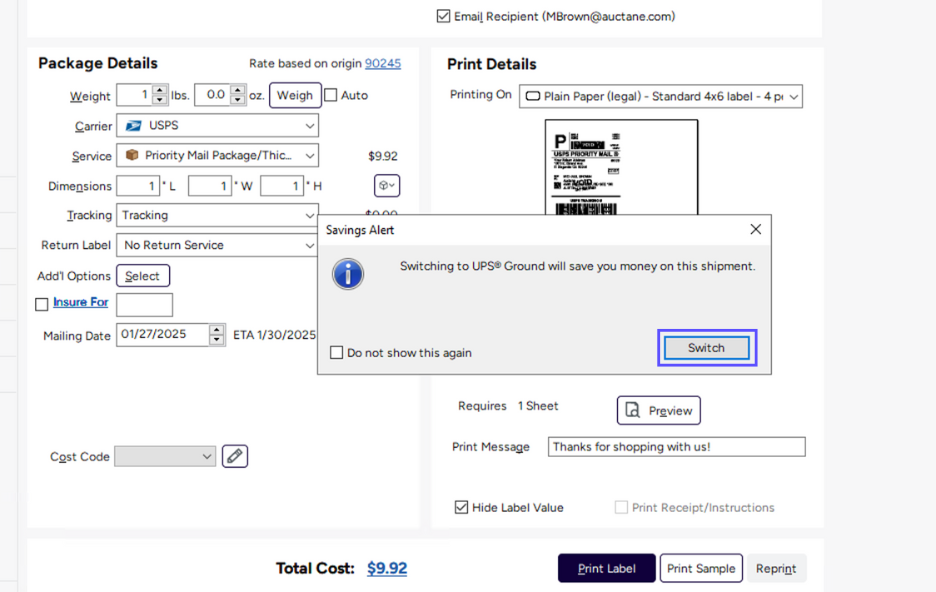Increase the oz weight with up arrow
This screenshot has height=592, width=936.
[x=238, y=91]
